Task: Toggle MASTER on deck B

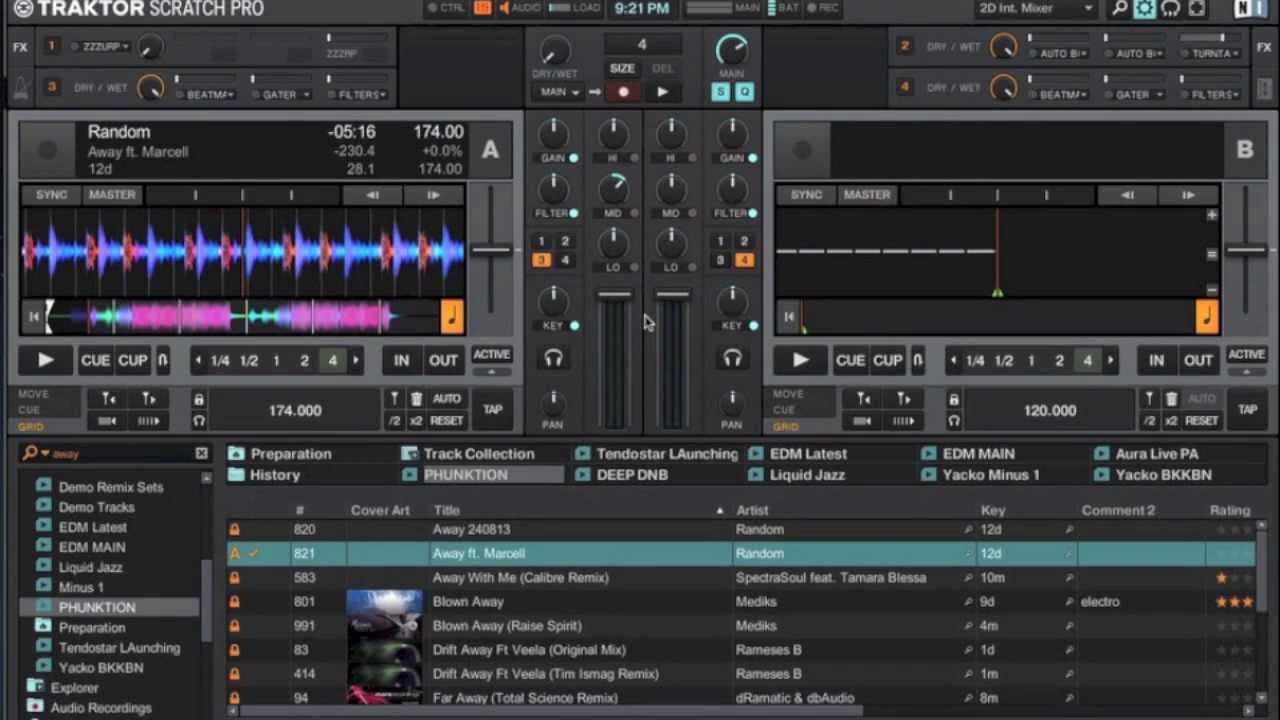Action: [x=867, y=195]
